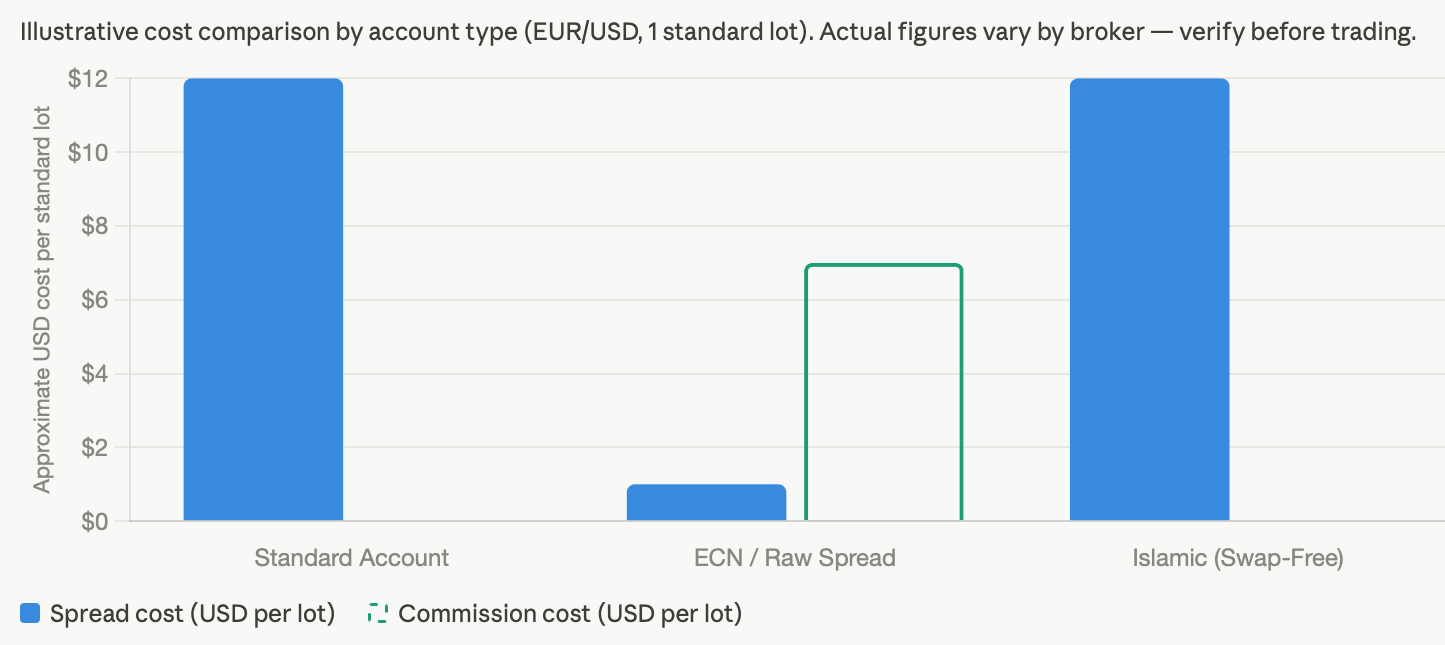Click the green dashed Commission cost legend swatch
This screenshot has height=645, width=1445.
(378, 613)
